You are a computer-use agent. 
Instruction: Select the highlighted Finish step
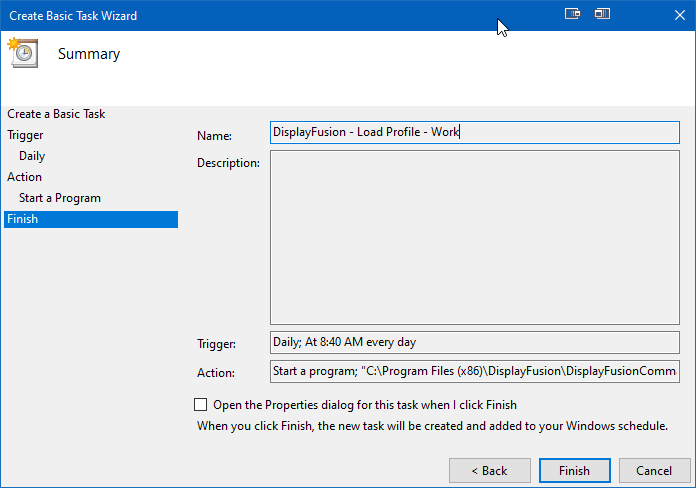(x=91, y=219)
